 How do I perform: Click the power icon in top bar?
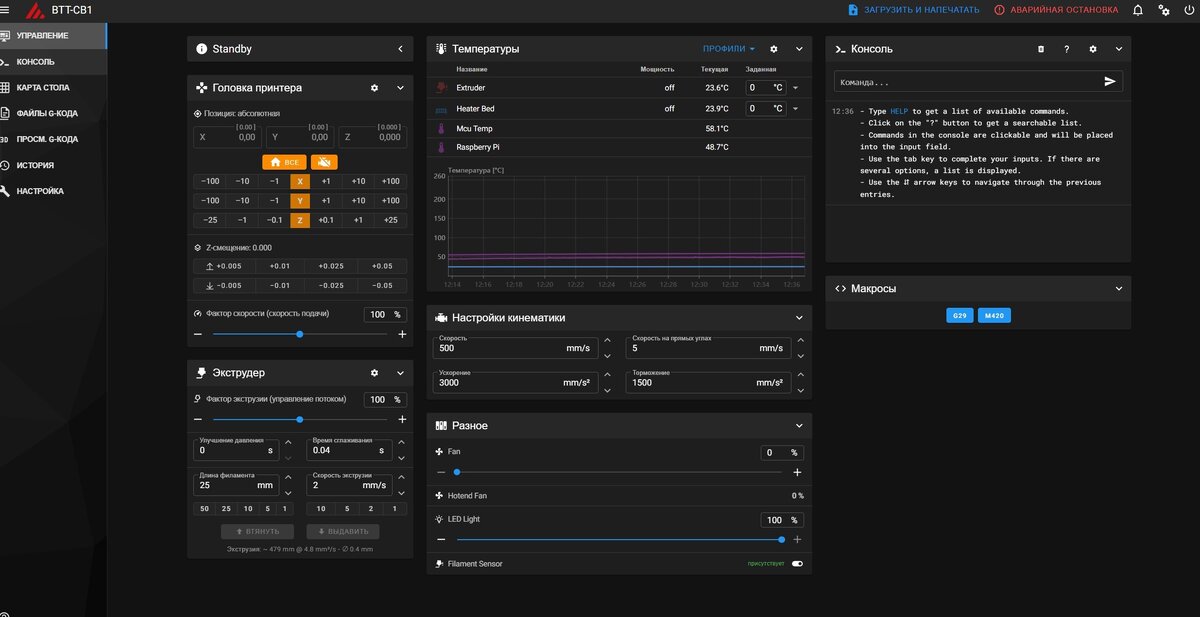click(x=1189, y=9)
